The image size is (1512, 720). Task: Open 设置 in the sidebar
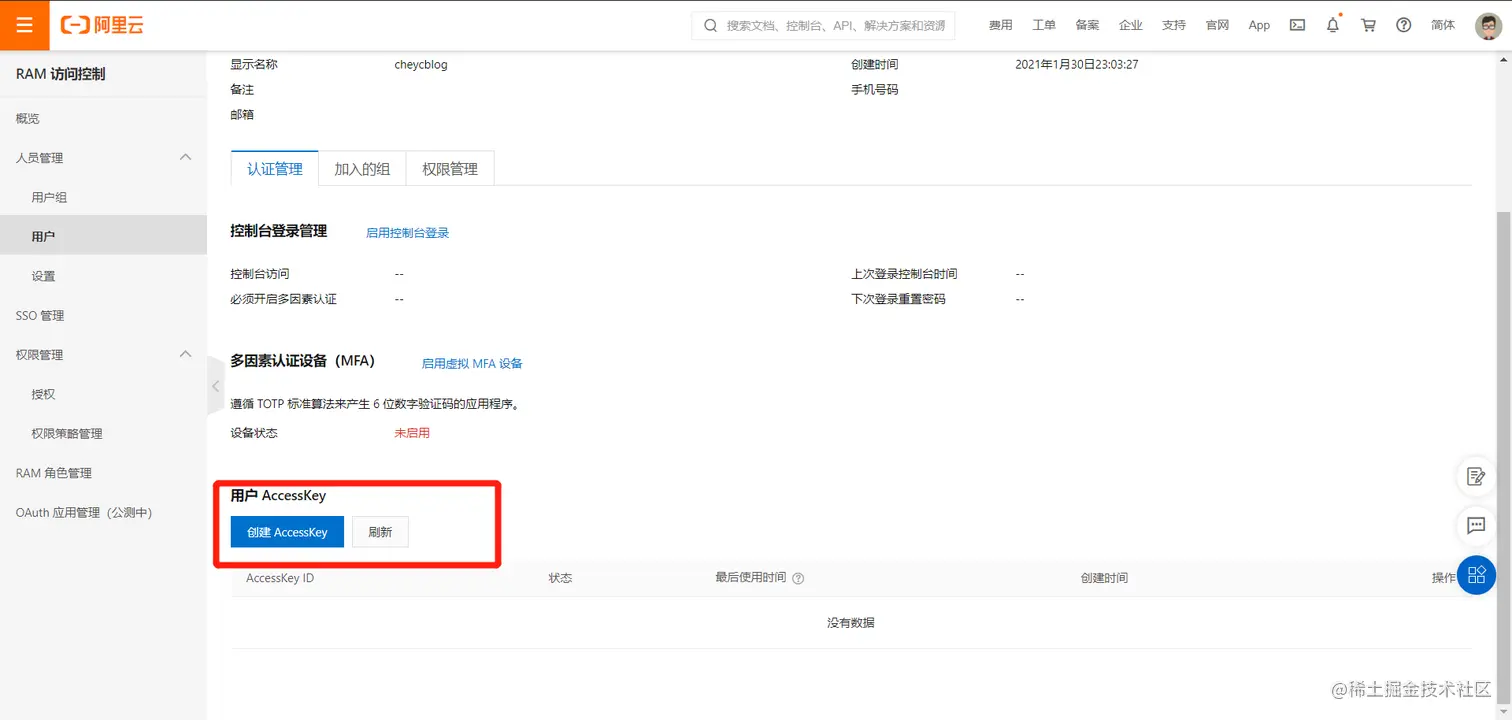point(103,276)
